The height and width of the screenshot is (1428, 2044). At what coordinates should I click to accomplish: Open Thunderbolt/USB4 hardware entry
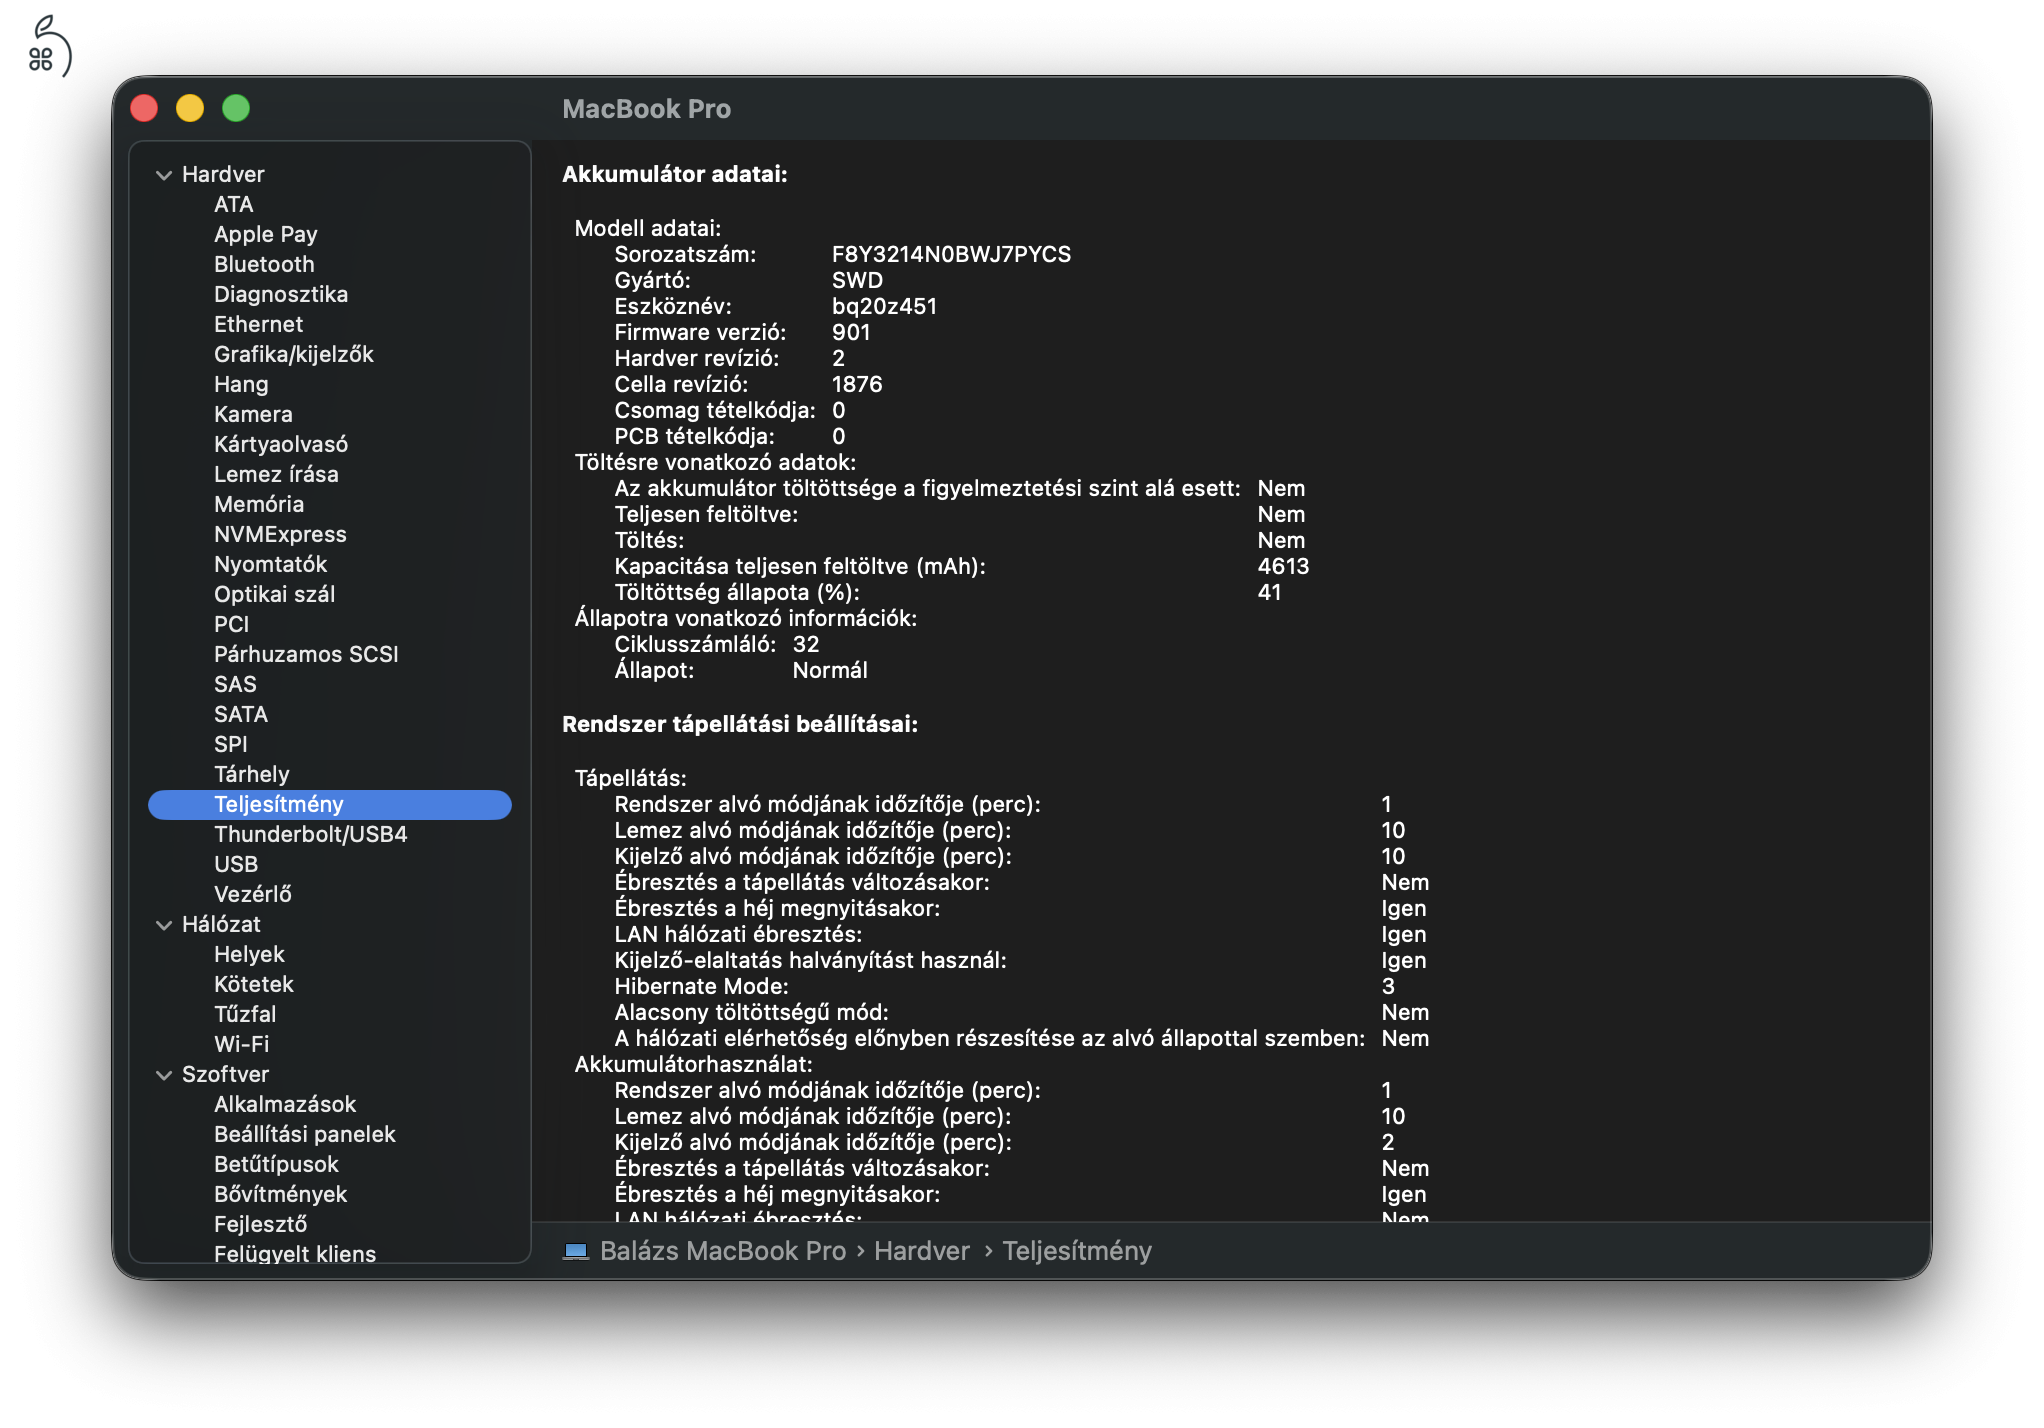[310, 834]
